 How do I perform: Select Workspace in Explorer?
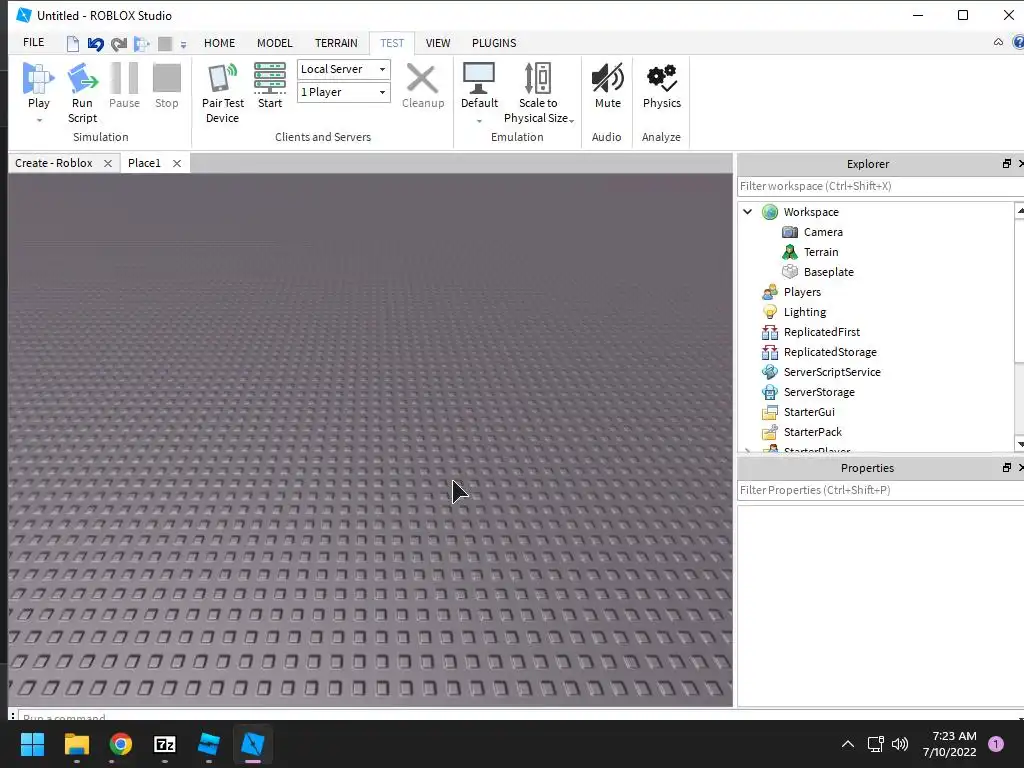811,212
